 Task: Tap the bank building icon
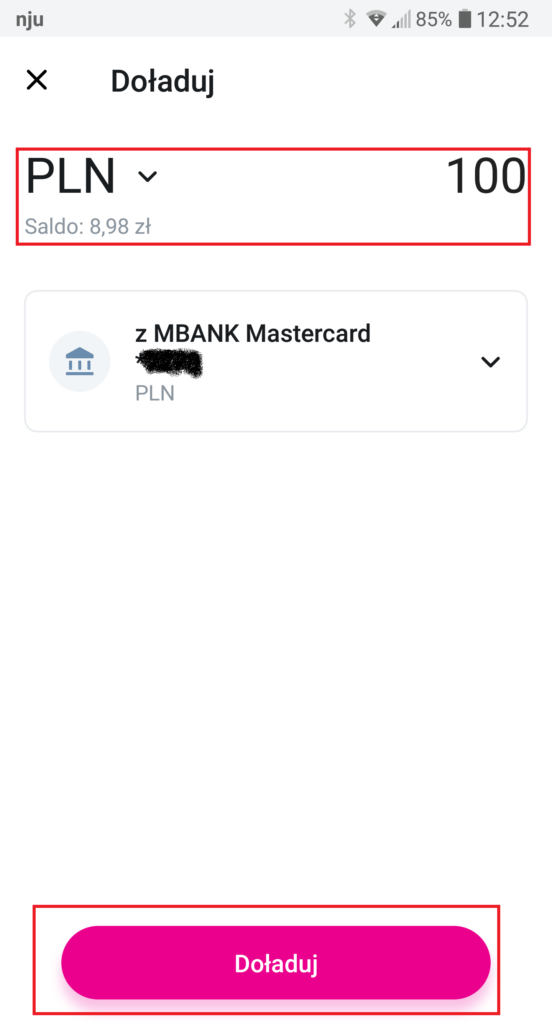tap(80, 361)
